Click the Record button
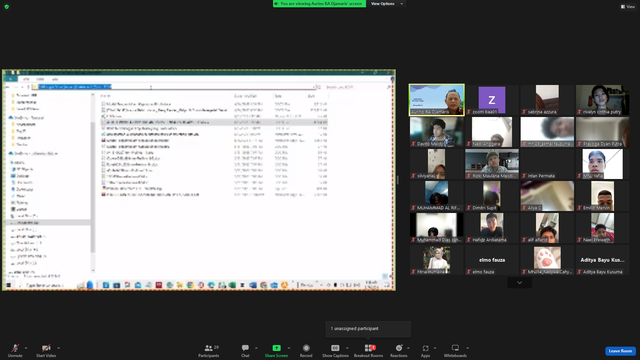640x360 pixels. pos(306,350)
